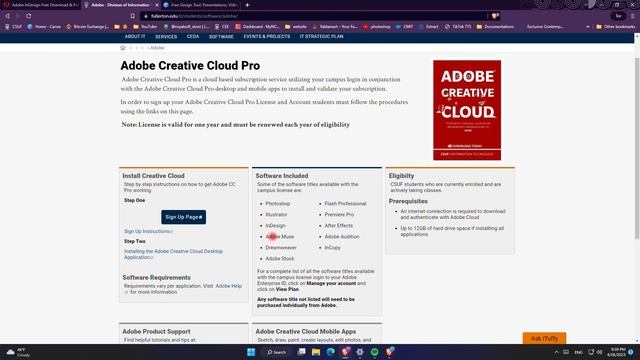Click 'Dreamweaver' in Software Included list
This screenshot has width=640, height=360.
281,248
